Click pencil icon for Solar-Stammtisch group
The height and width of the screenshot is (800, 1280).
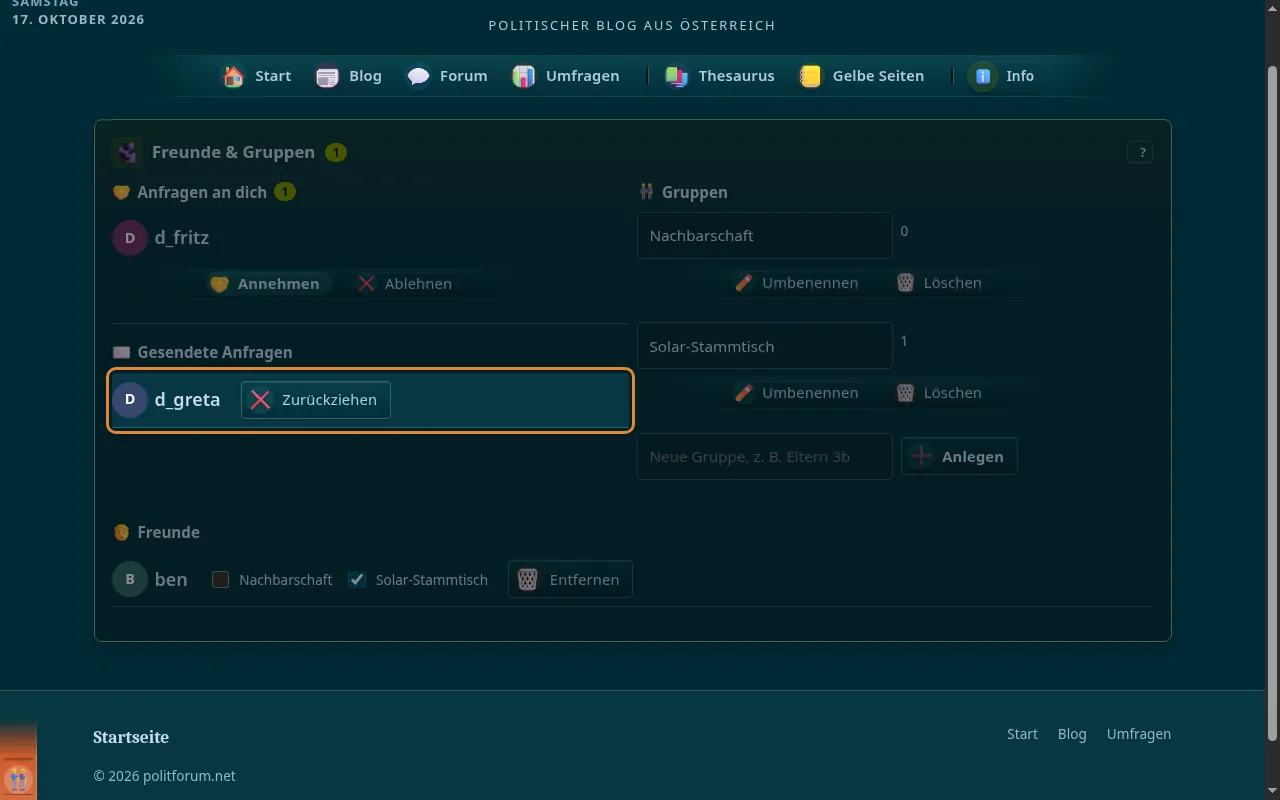click(x=743, y=393)
